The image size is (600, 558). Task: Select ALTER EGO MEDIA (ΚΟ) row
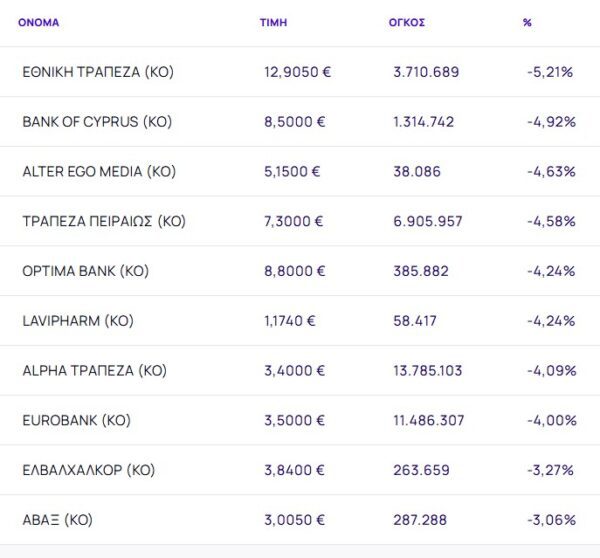click(x=99, y=171)
